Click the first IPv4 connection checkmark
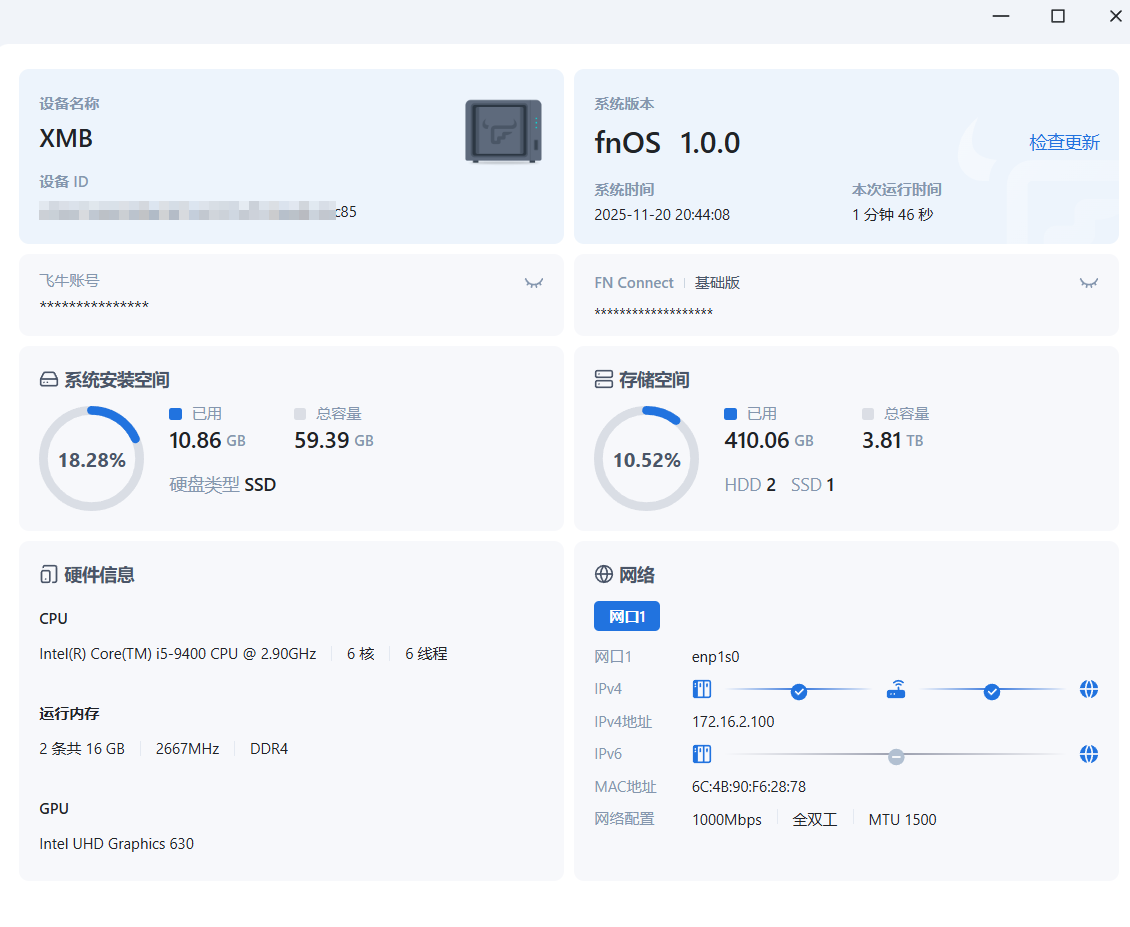Viewport: 1130px width, 927px height. click(x=799, y=691)
